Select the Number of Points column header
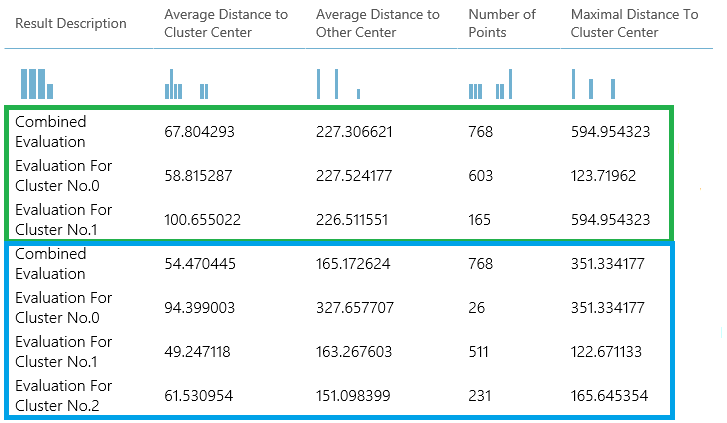The height and width of the screenshot is (423, 727). pos(502,24)
